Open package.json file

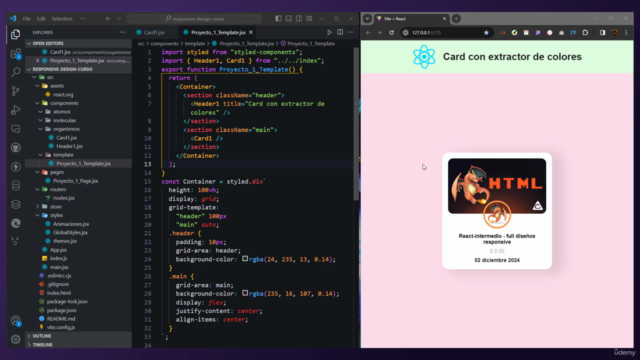[61, 310]
